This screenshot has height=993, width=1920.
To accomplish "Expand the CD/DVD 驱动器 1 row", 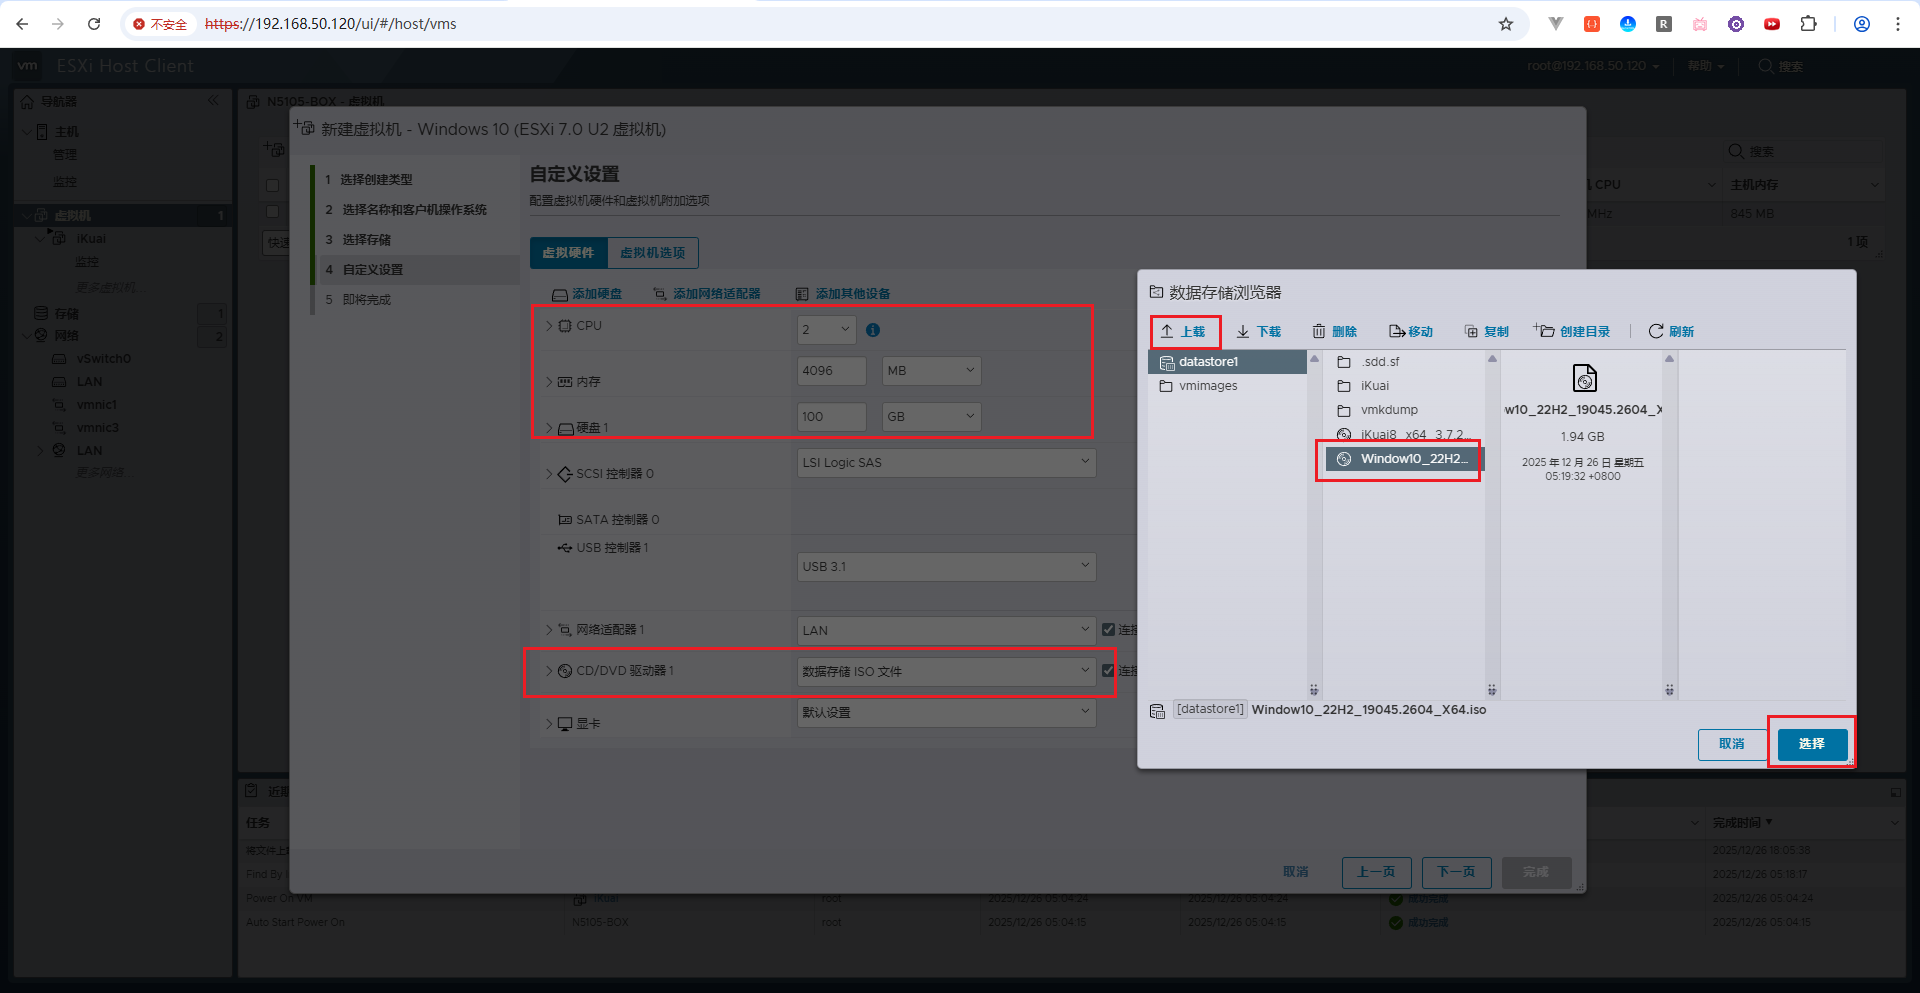I will (549, 671).
